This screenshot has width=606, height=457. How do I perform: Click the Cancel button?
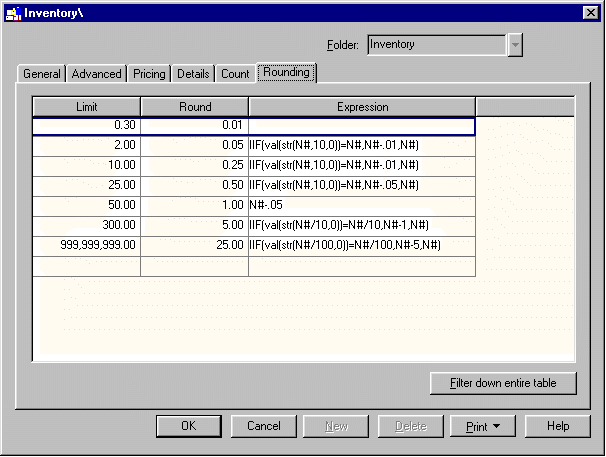pyautogui.click(x=264, y=426)
